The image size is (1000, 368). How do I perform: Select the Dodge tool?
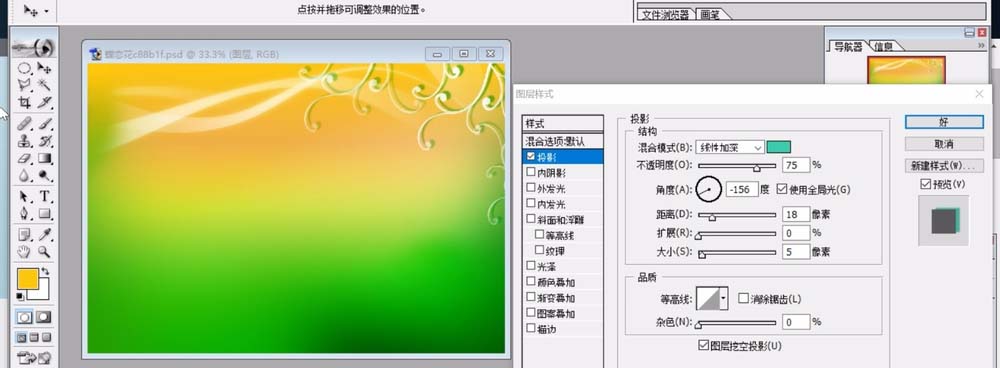click(x=44, y=175)
